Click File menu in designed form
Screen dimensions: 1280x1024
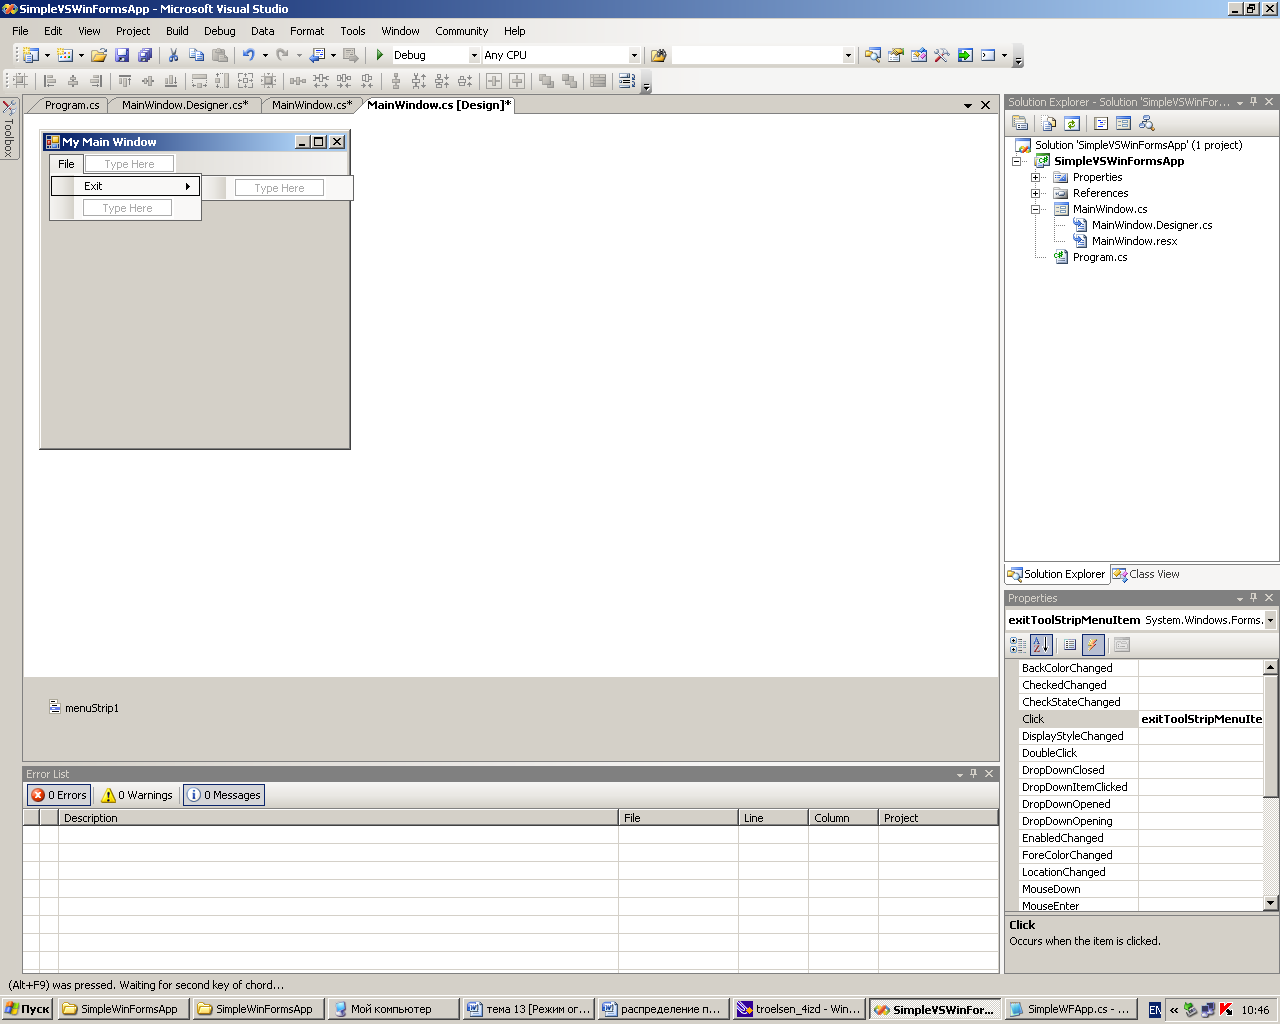click(x=66, y=164)
